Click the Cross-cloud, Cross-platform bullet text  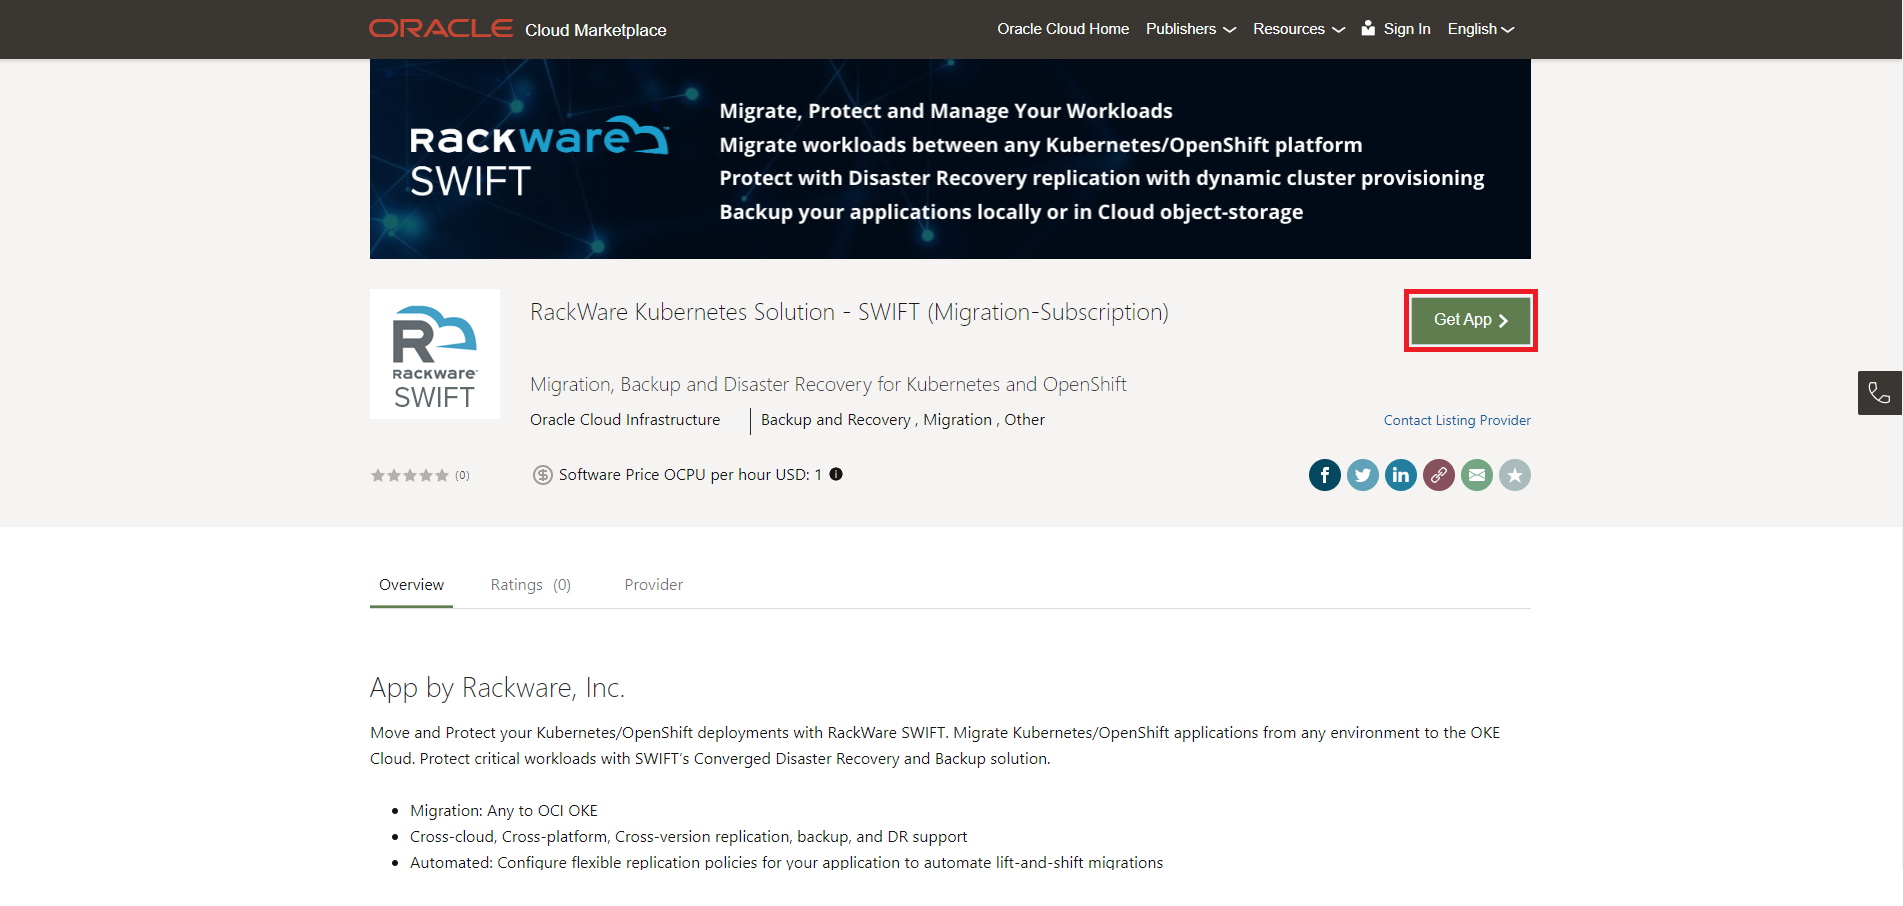coord(688,837)
